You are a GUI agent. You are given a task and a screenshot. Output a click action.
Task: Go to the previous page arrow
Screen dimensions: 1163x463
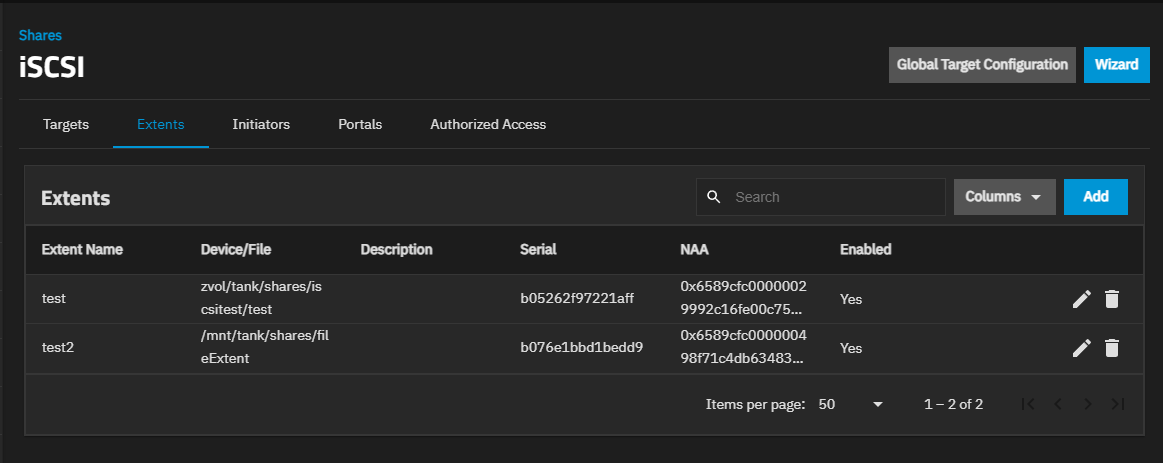tap(1057, 404)
